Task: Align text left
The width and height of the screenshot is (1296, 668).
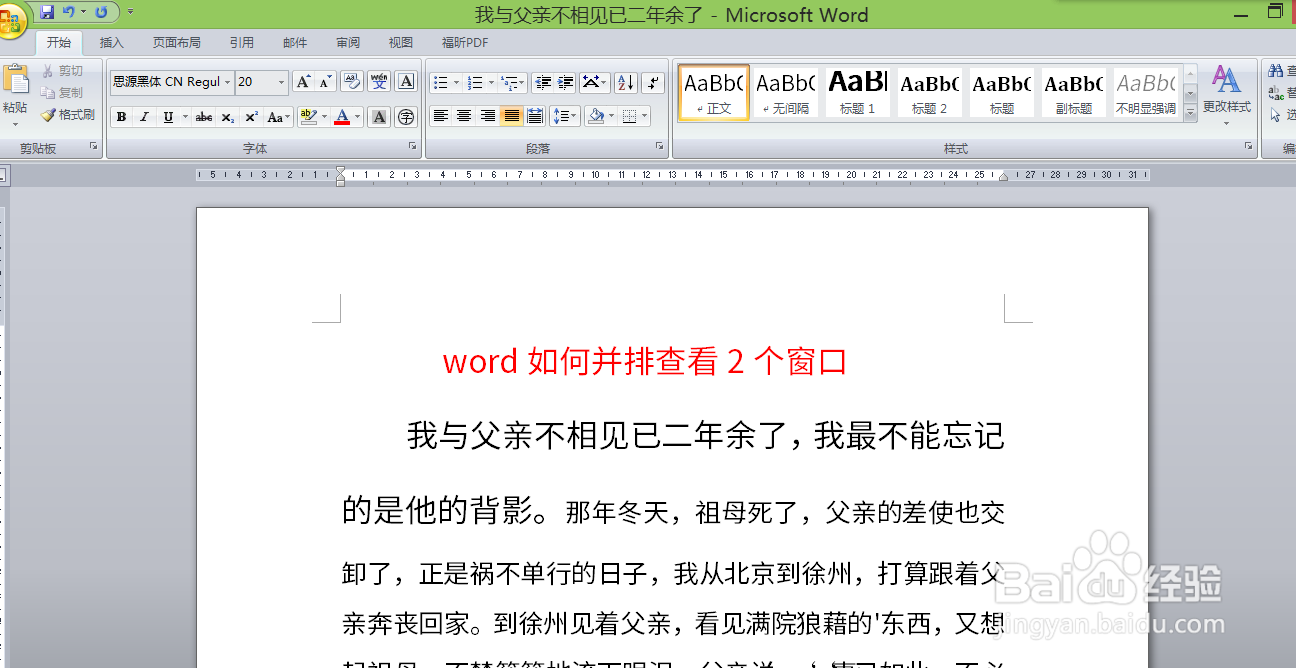Action: point(440,117)
